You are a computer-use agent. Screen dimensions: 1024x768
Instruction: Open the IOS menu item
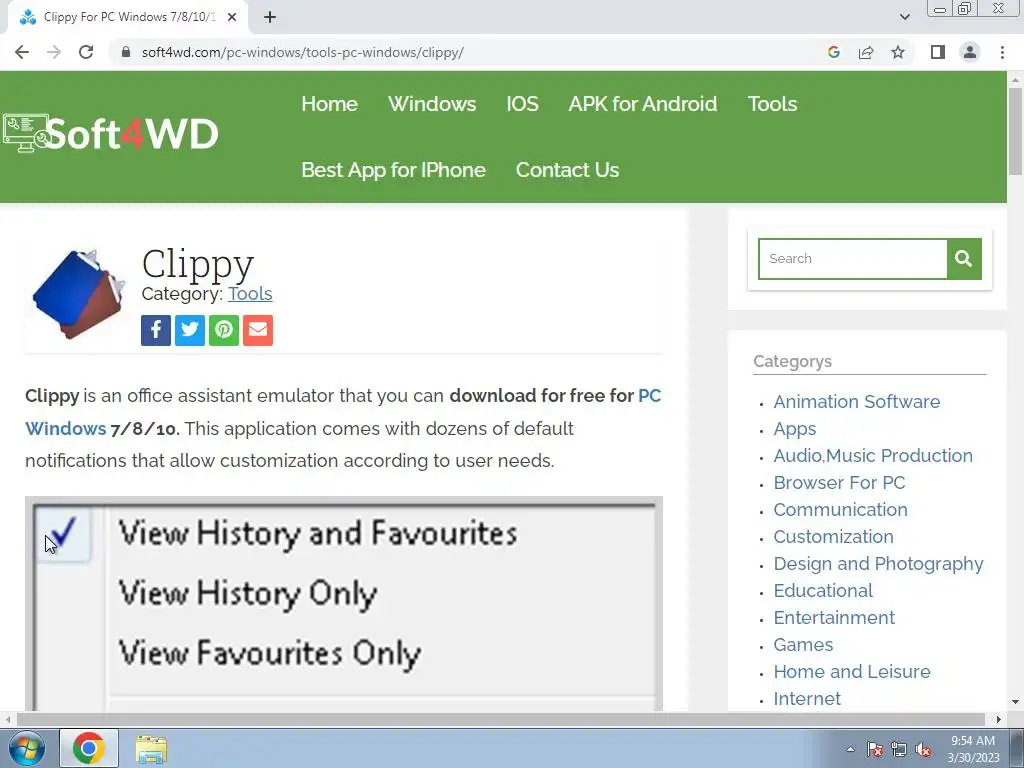522,104
